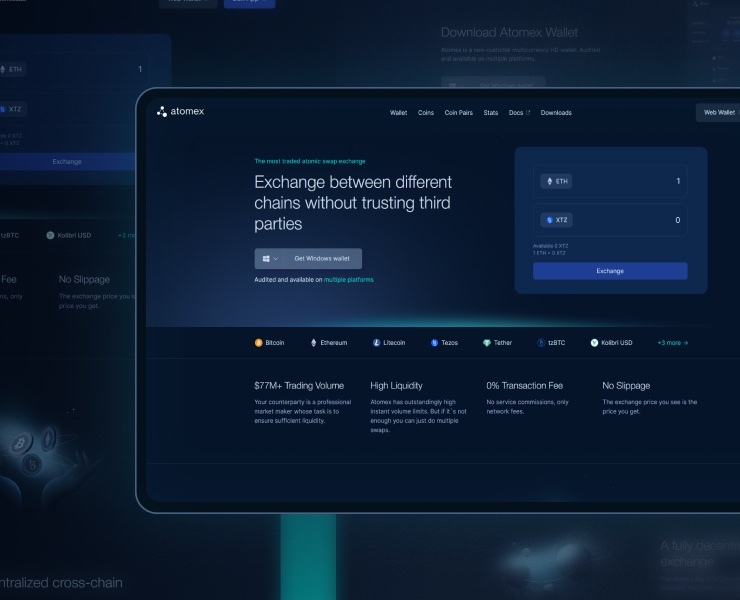Select the Tether coin label
Viewport: 740px width, 600px height.
(x=503, y=343)
